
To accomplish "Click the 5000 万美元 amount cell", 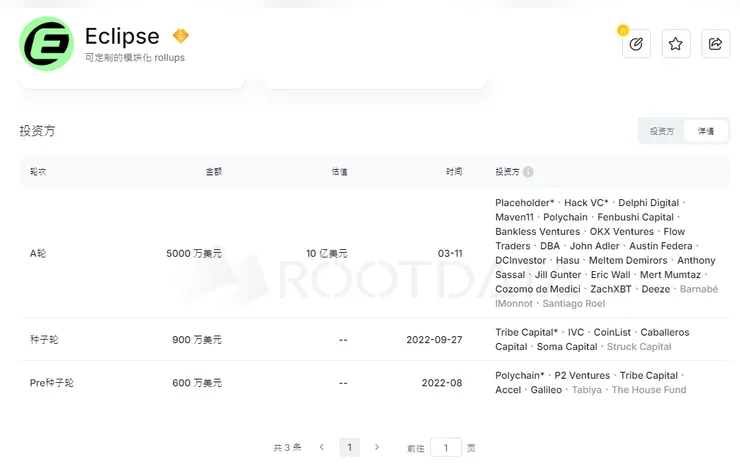I will (x=193, y=253).
